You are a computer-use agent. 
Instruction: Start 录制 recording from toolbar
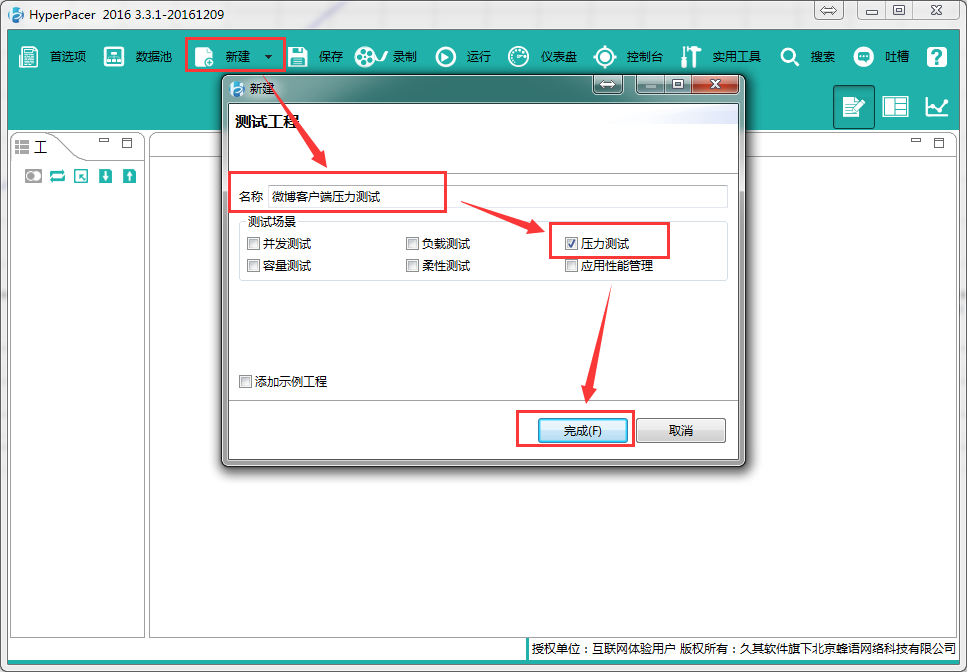pos(386,57)
